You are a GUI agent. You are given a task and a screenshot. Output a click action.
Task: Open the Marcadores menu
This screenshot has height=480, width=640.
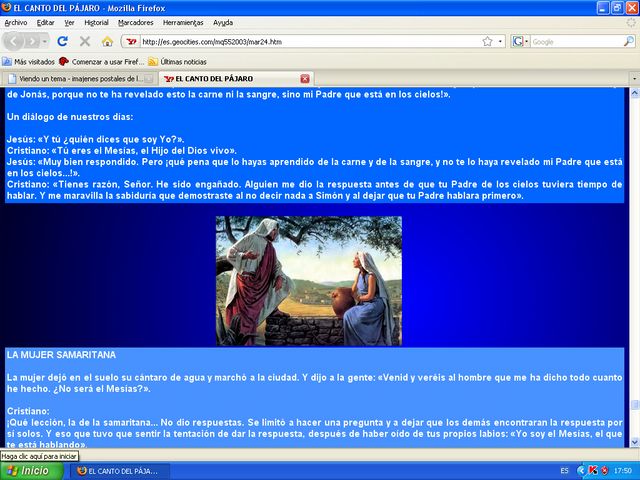point(136,22)
